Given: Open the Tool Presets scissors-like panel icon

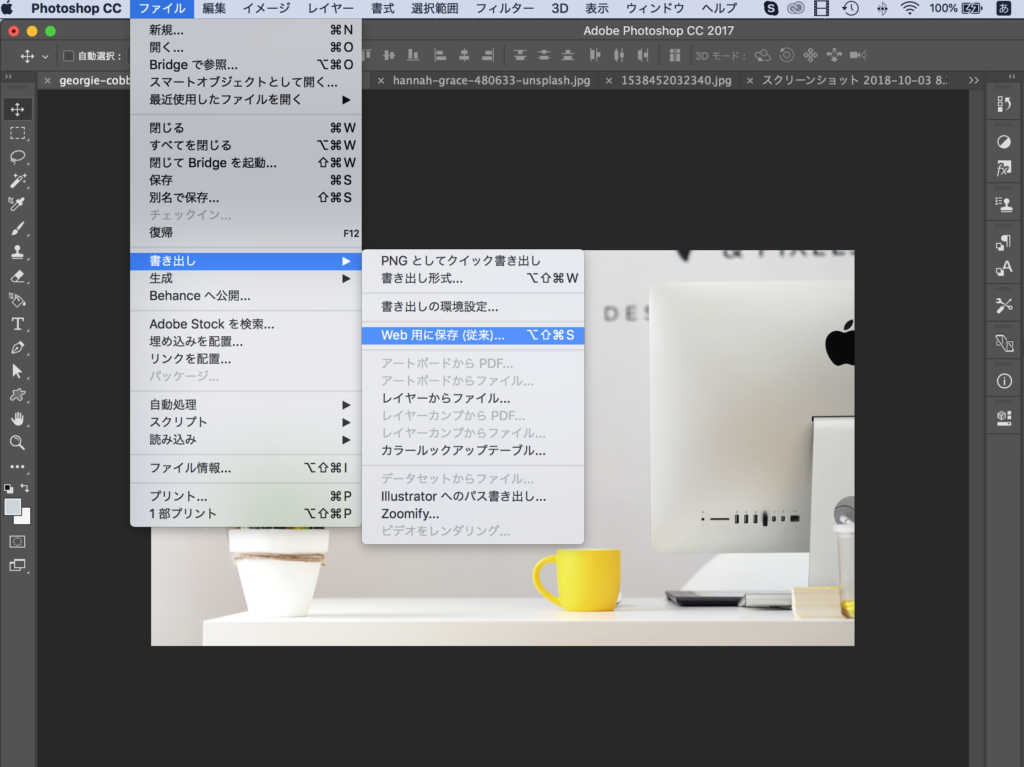Looking at the screenshot, I should (1004, 305).
